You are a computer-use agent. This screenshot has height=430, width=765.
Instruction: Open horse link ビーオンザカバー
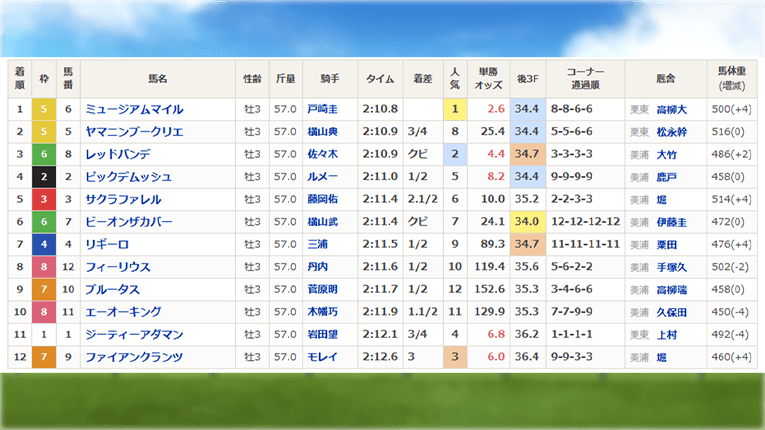tap(129, 222)
